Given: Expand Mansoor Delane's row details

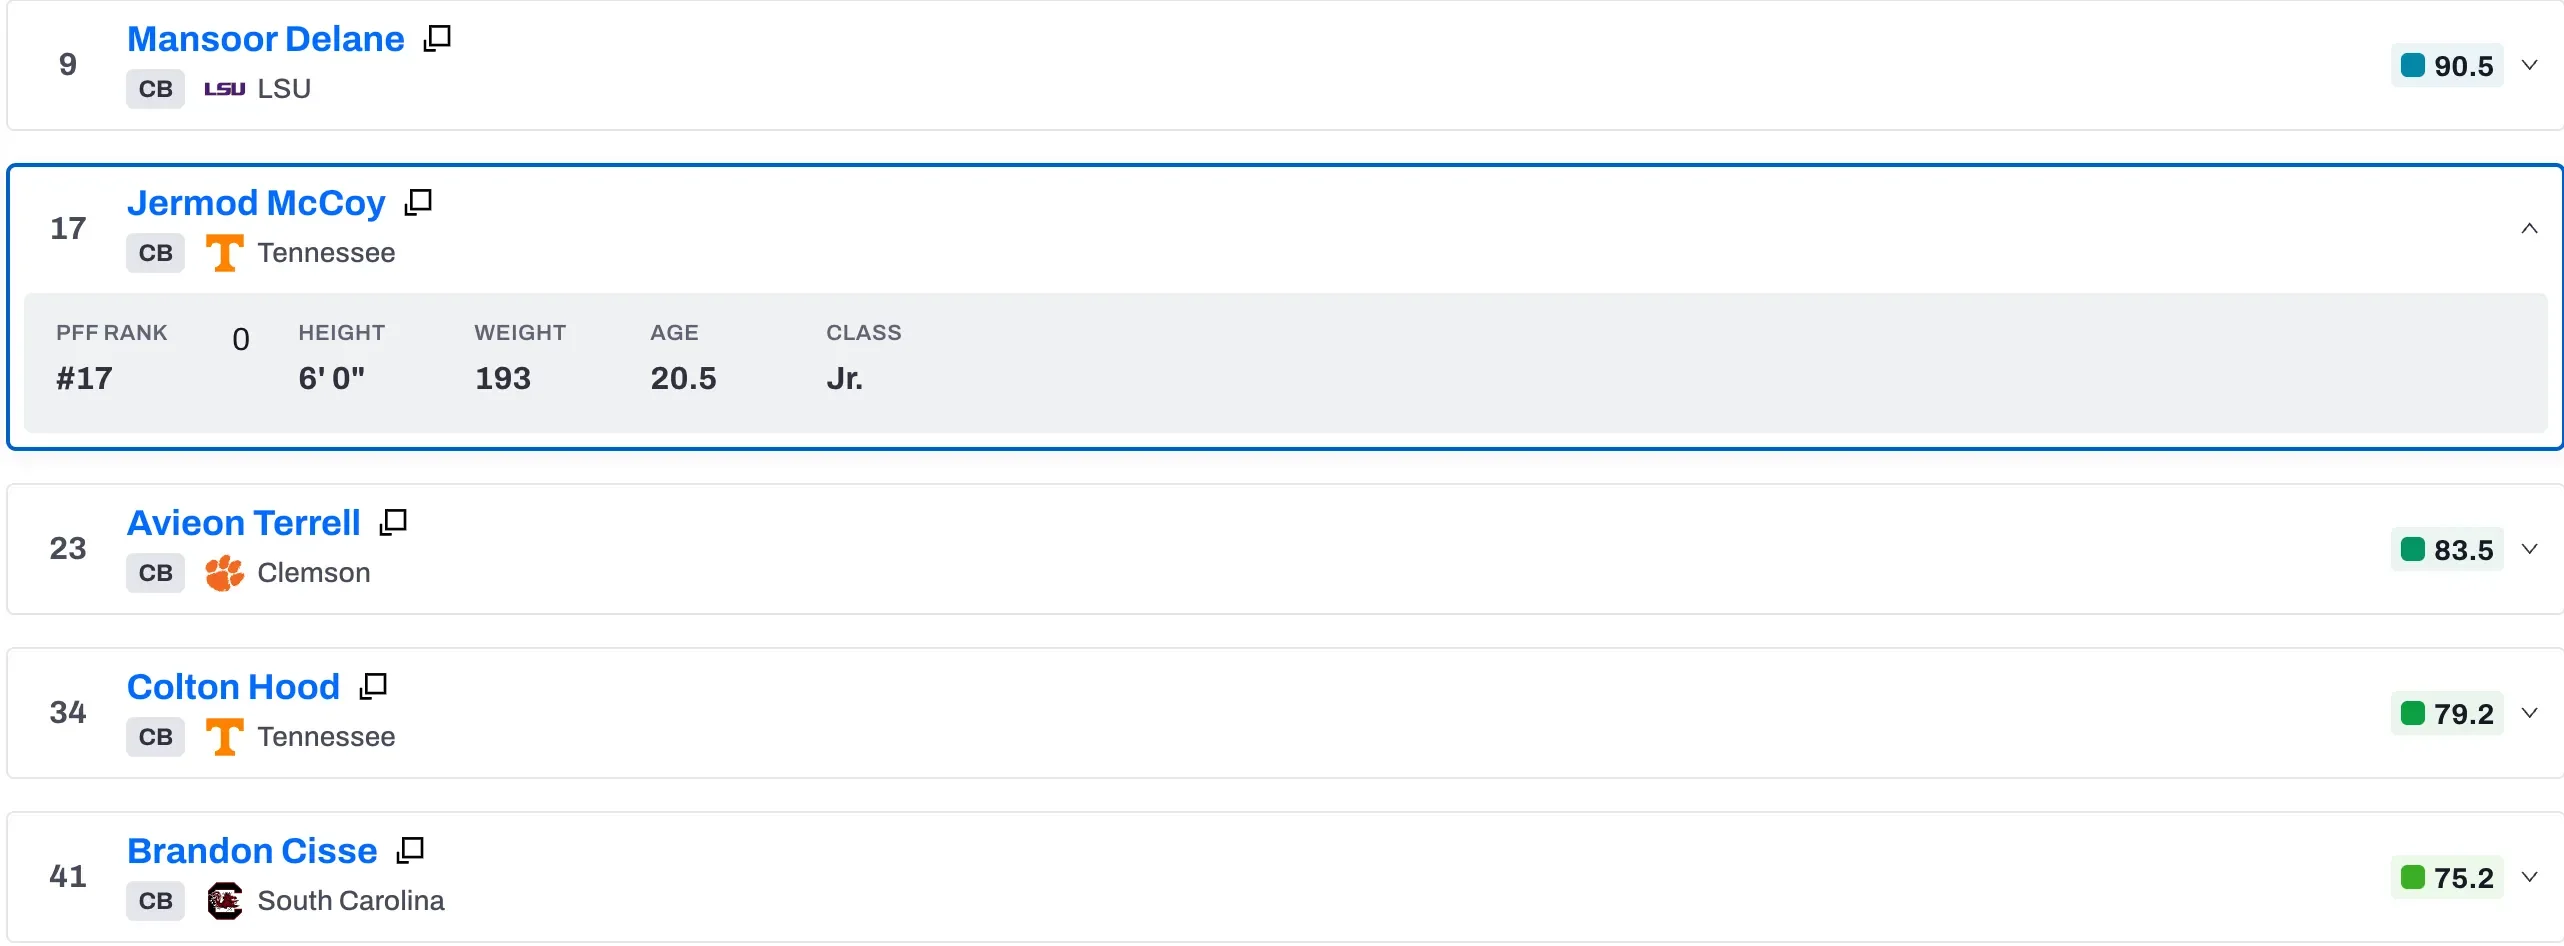Looking at the screenshot, I should (x=2529, y=65).
